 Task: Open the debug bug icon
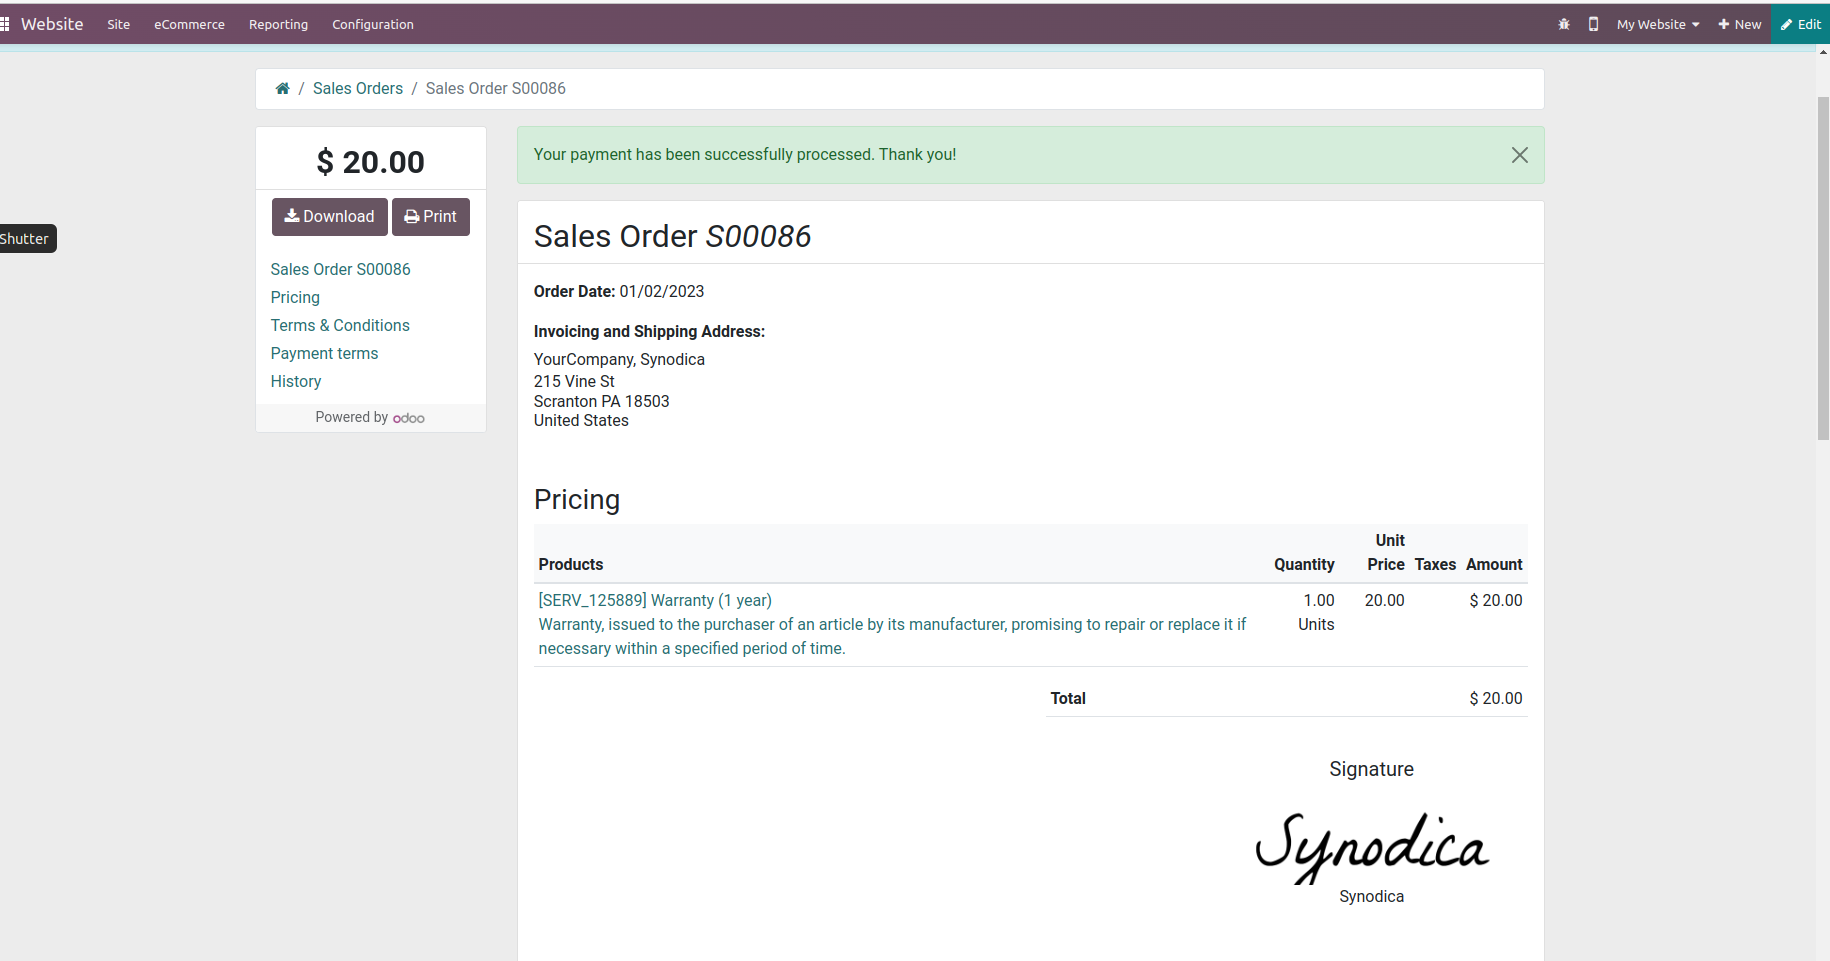click(1564, 24)
